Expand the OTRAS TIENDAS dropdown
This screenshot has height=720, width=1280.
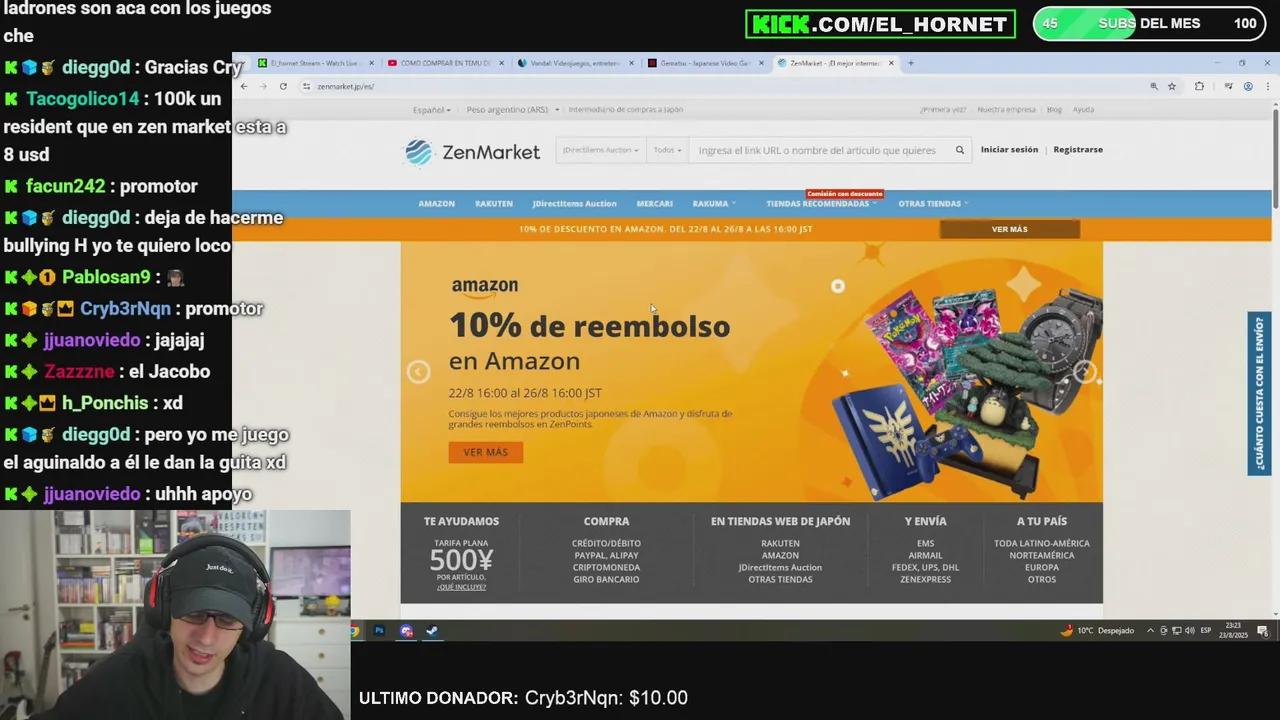pyautogui.click(x=933, y=204)
